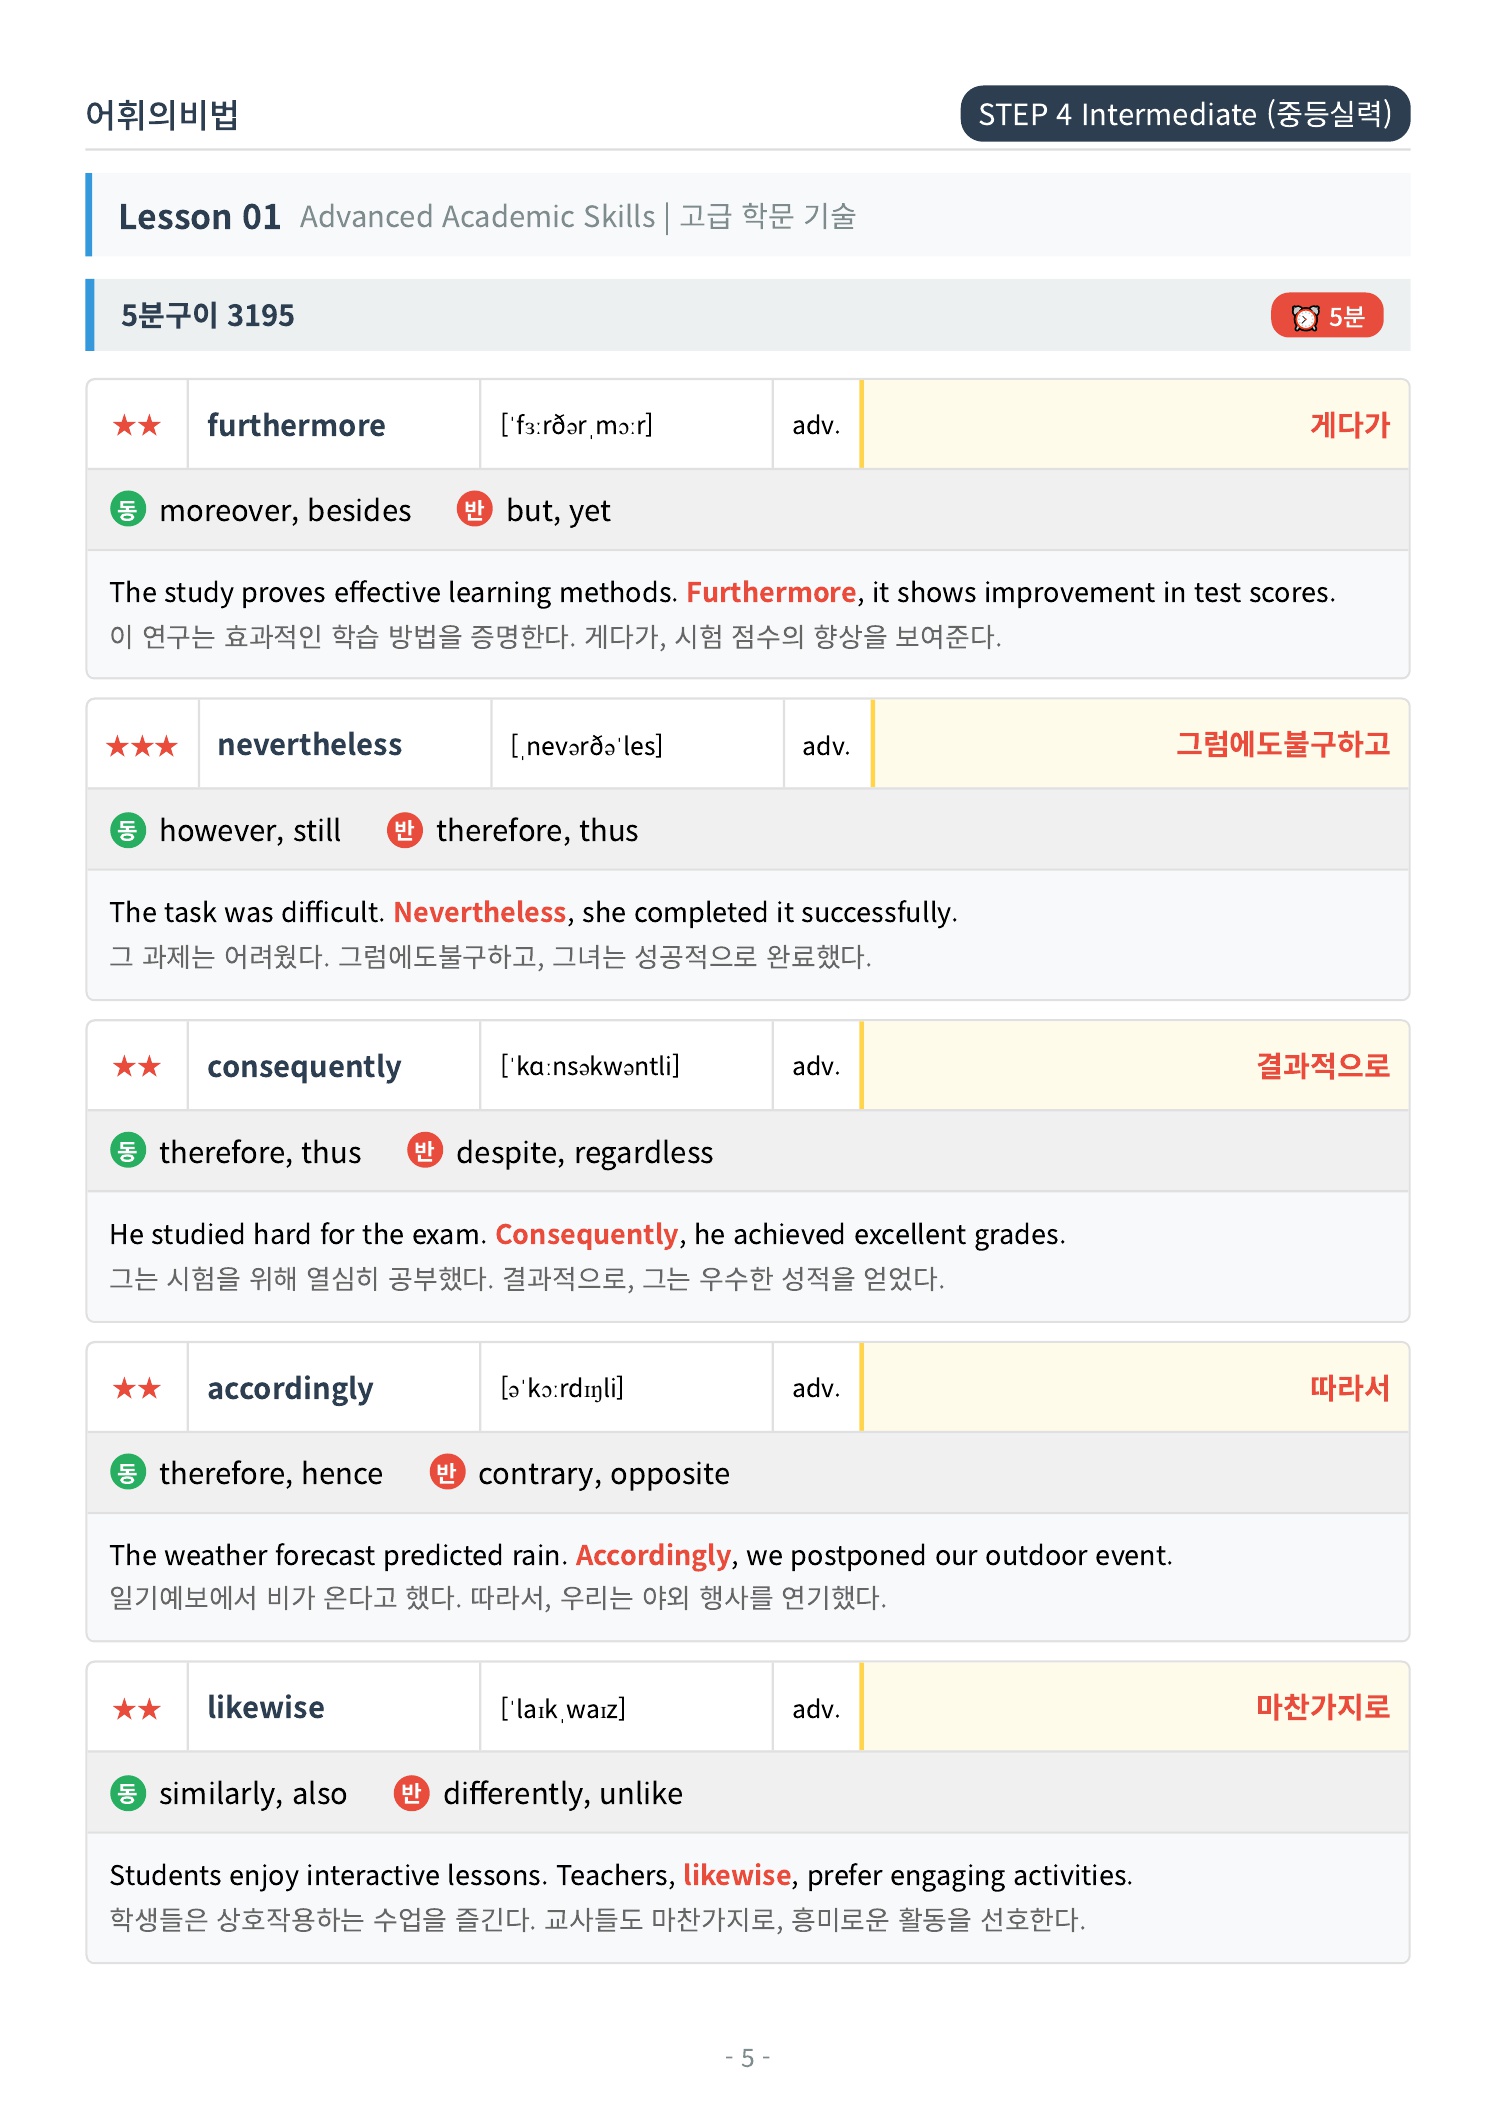The width and height of the screenshot is (1497, 2127).
Task: Click the yellow meaning box 마찬가지로
Action: (1135, 1707)
